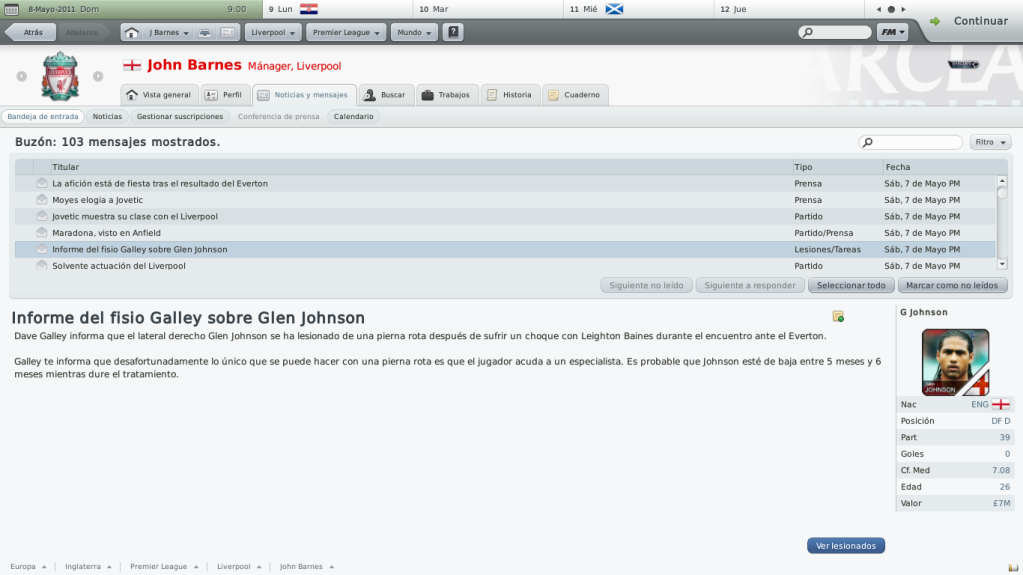The image size is (1023, 575).
Task: Switch to the Buscar tab
Action: (385, 95)
